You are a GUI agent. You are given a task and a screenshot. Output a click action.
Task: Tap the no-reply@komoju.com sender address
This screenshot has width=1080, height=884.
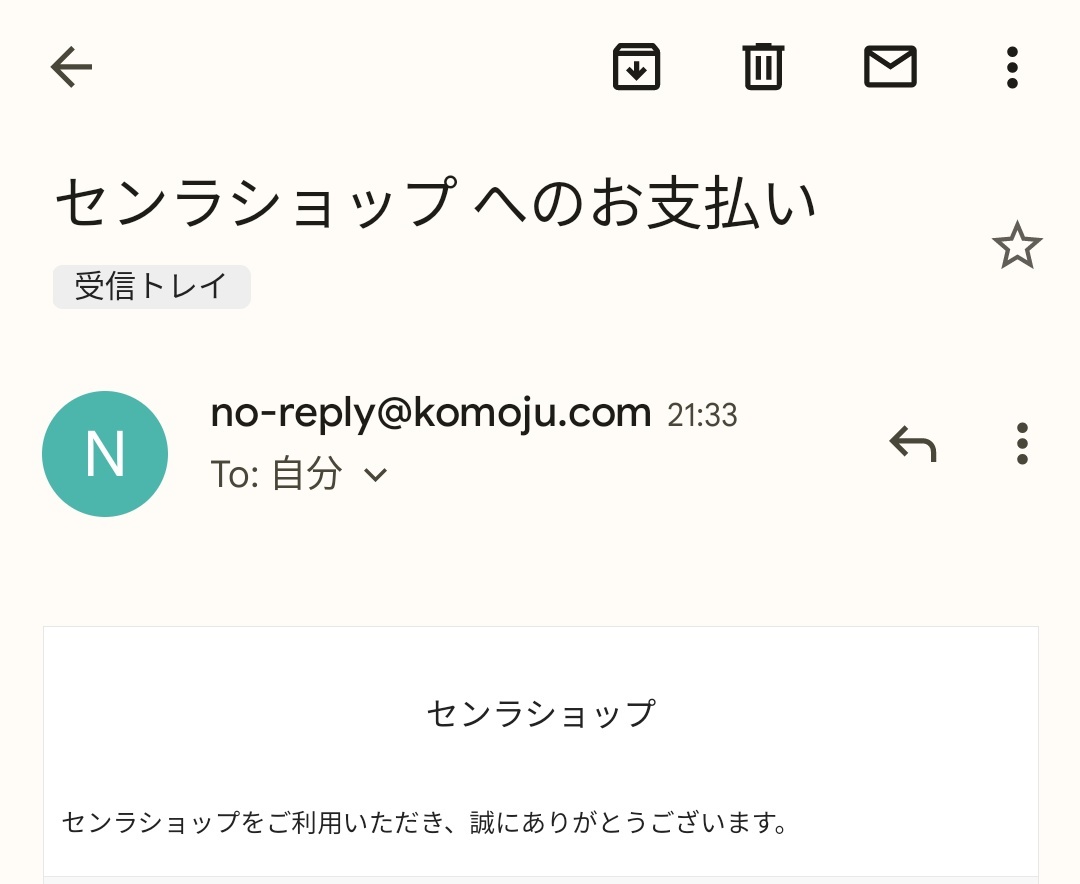431,412
